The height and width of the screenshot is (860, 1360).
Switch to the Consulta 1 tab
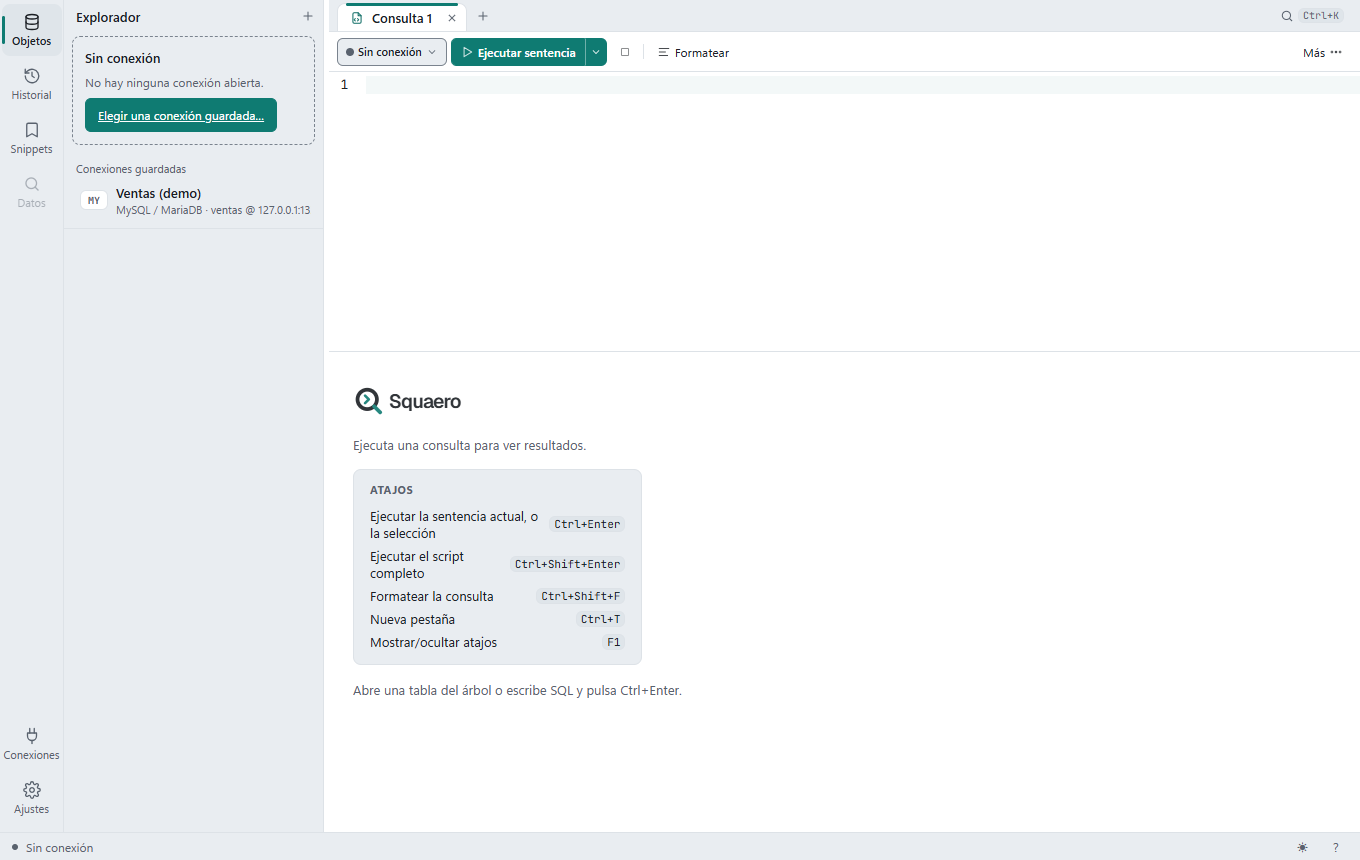click(x=402, y=18)
